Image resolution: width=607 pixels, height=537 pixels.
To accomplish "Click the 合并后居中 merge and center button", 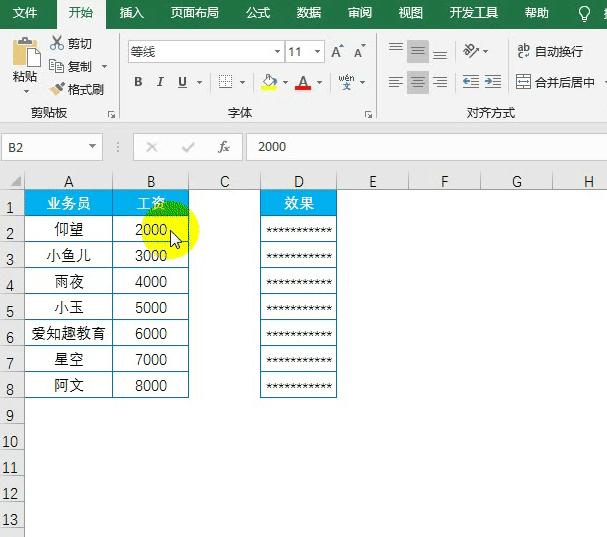I will [x=555, y=82].
